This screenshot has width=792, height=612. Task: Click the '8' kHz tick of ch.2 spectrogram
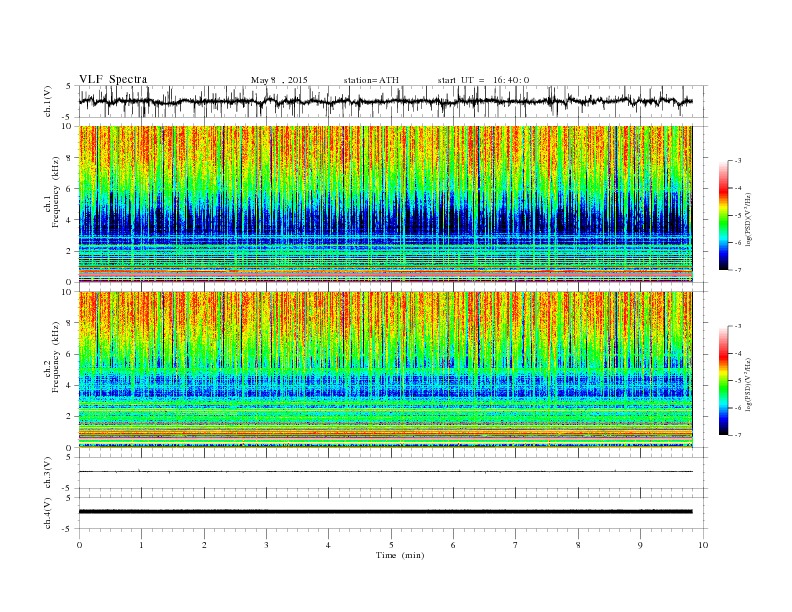click(70, 323)
